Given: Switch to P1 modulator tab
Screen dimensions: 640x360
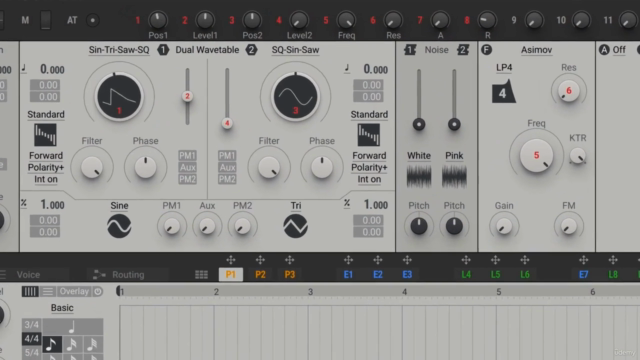Looking at the screenshot, I should point(231,275).
